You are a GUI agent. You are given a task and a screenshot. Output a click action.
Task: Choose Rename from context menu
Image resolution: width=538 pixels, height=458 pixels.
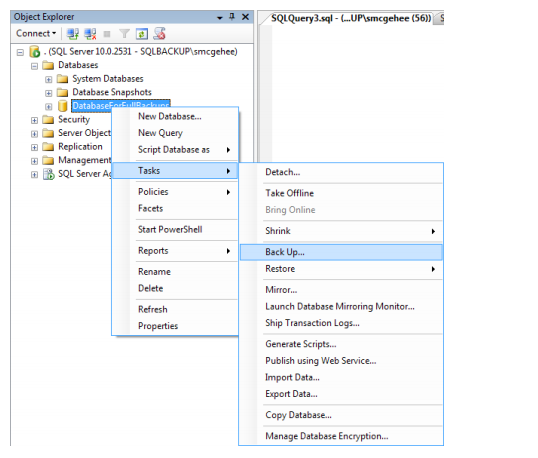175,272
